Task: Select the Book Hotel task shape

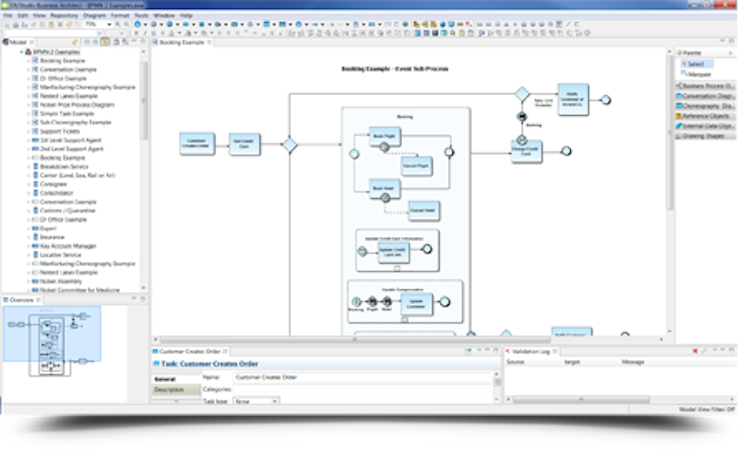Action: (384, 188)
